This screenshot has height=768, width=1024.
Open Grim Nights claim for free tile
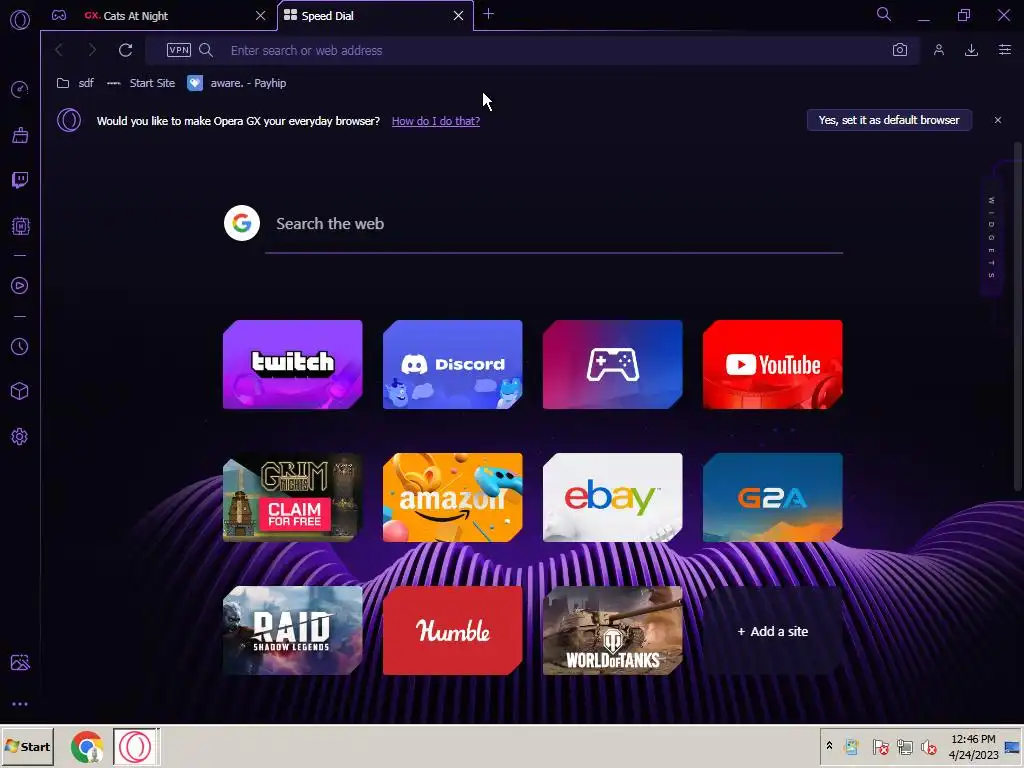[x=293, y=498]
